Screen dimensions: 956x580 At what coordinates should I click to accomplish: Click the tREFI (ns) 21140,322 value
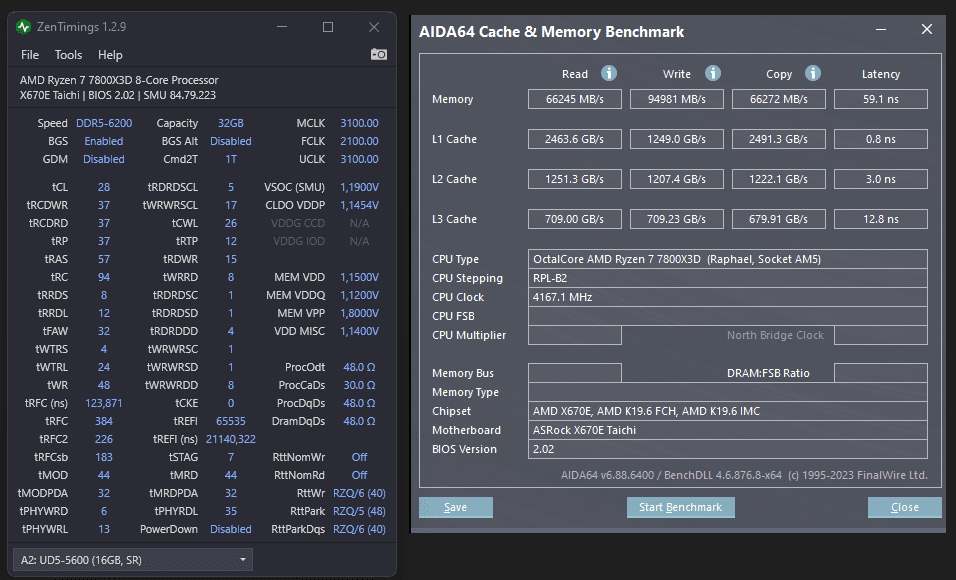click(230, 439)
